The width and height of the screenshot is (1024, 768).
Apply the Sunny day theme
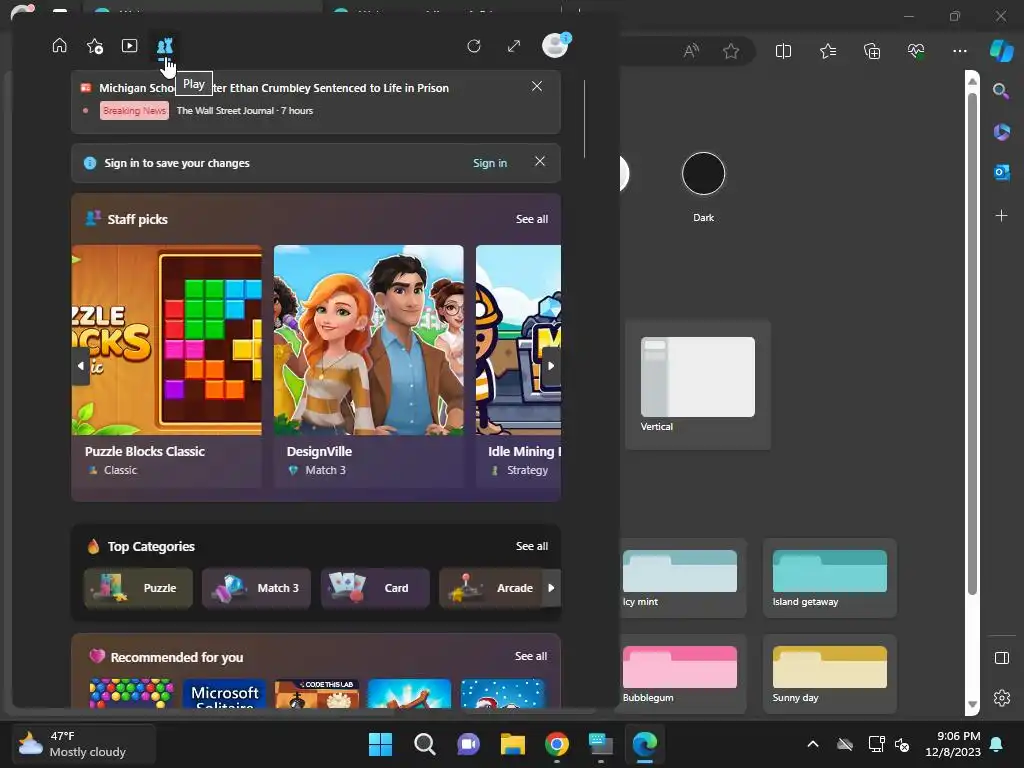[x=829, y=674]
